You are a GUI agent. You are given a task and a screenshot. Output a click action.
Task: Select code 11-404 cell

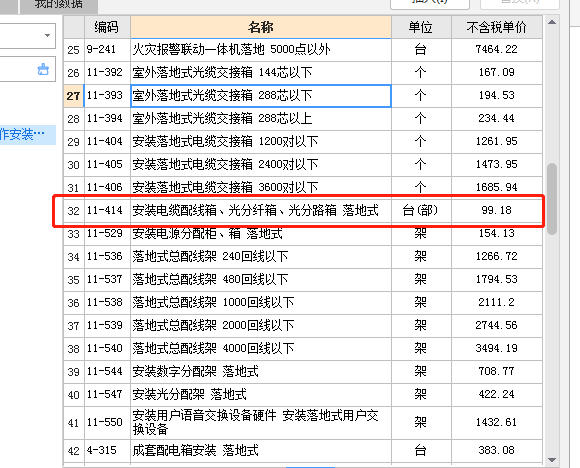pyautogui.click(x=107, y=142)
